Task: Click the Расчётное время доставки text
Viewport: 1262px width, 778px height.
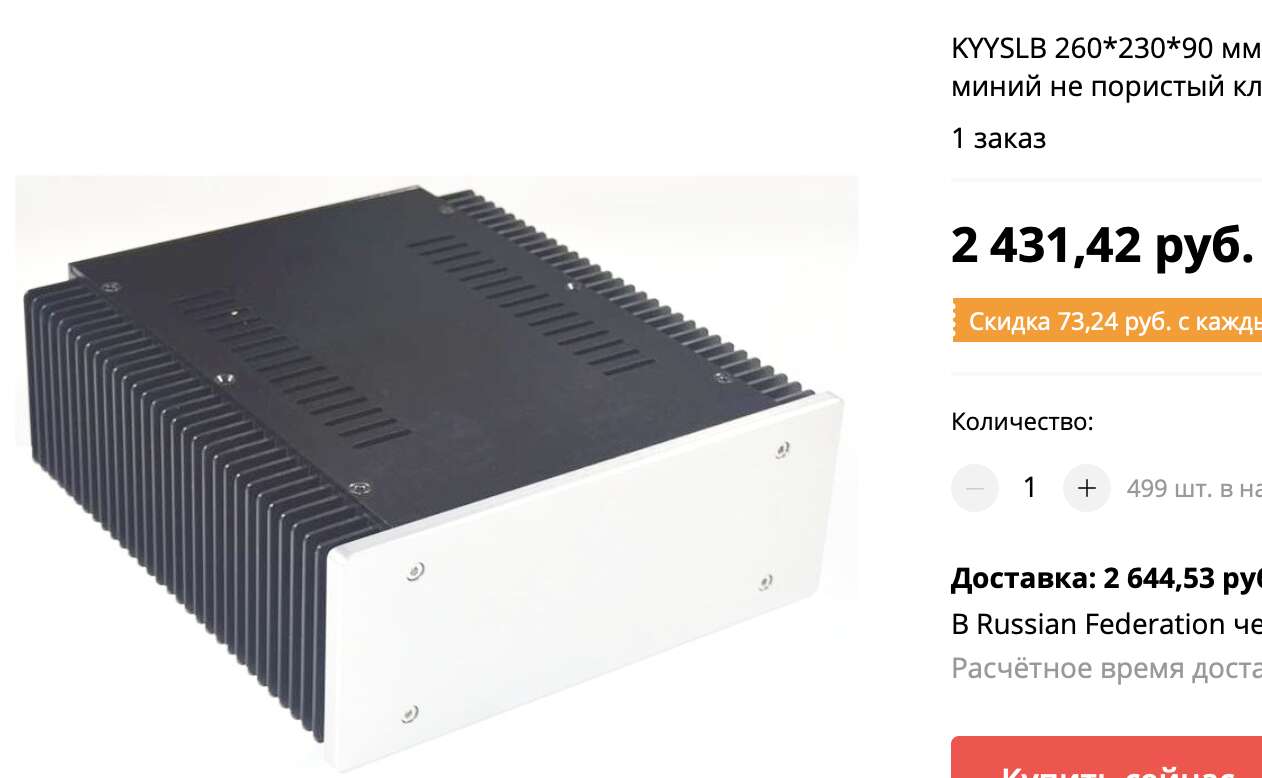Action: point(1106,668)
